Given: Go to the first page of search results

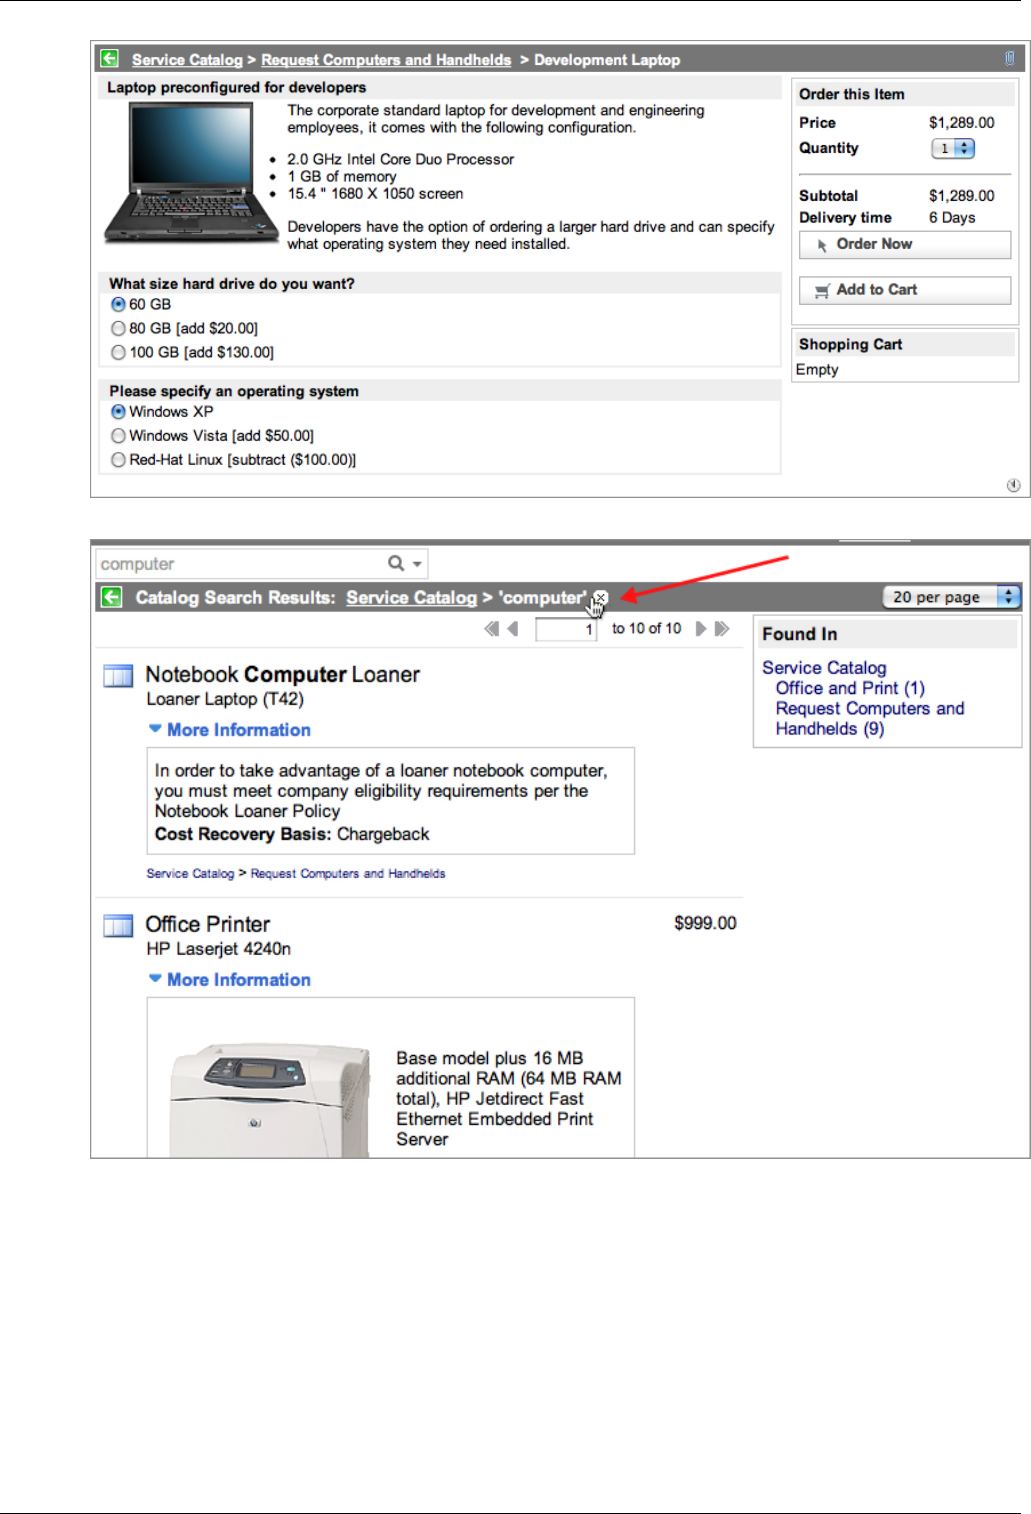Looking at the screenshot, I should click(x=491, y=629).
